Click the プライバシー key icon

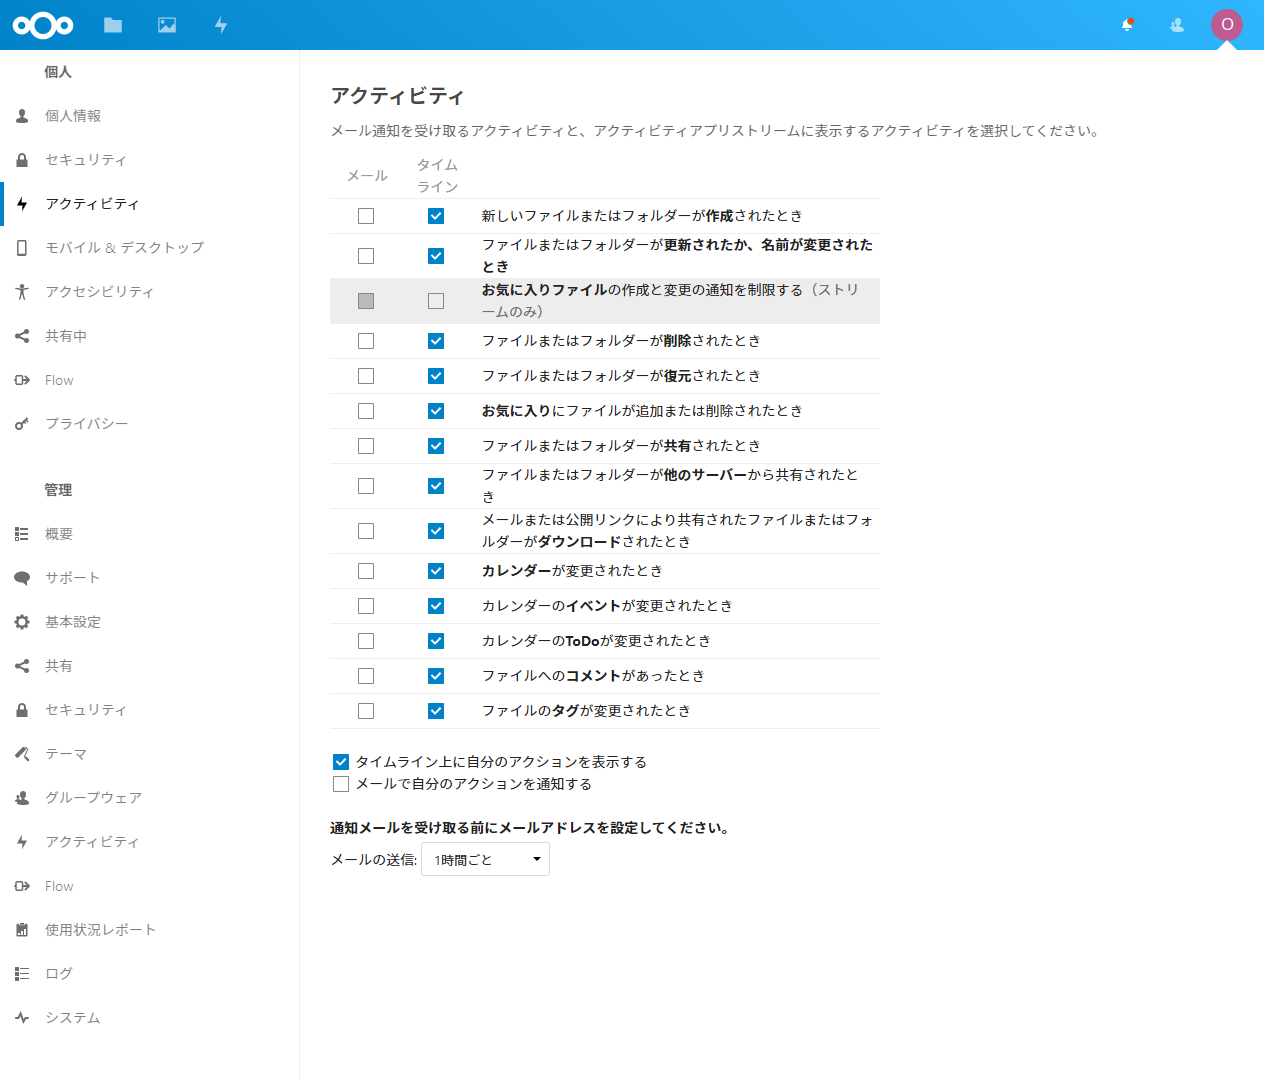(x=22, y=424)
